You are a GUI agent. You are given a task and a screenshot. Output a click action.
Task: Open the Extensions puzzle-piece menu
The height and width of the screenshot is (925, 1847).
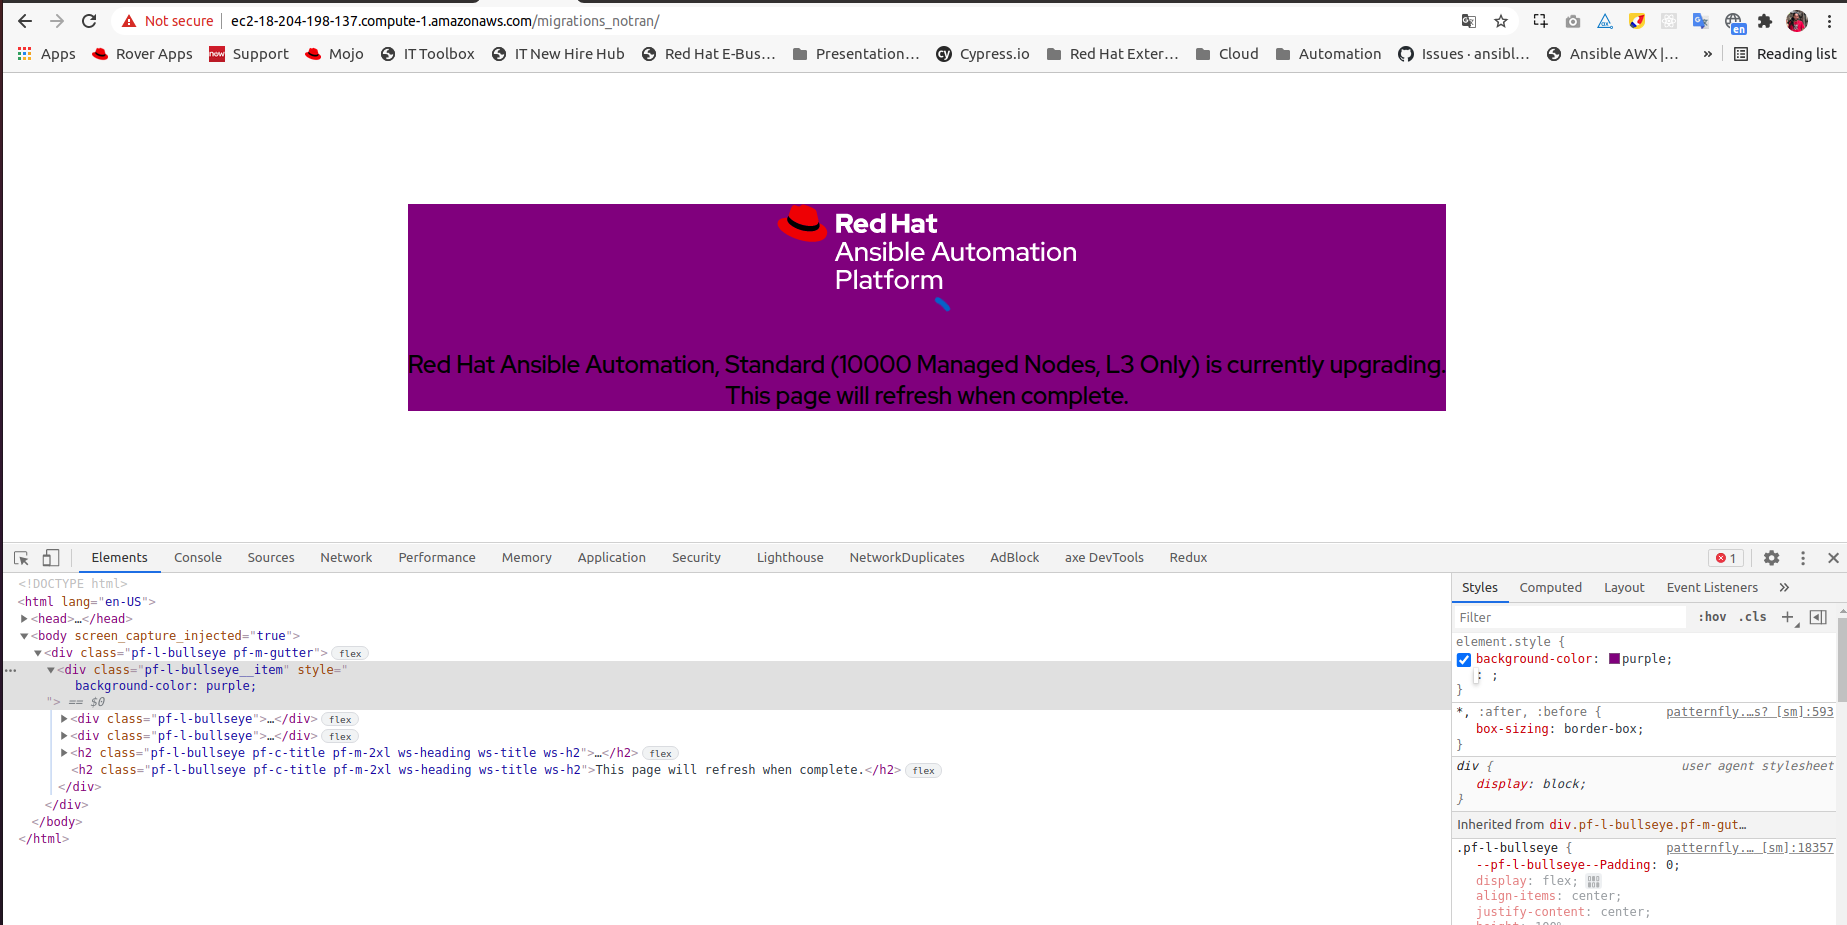(1765, 21)
